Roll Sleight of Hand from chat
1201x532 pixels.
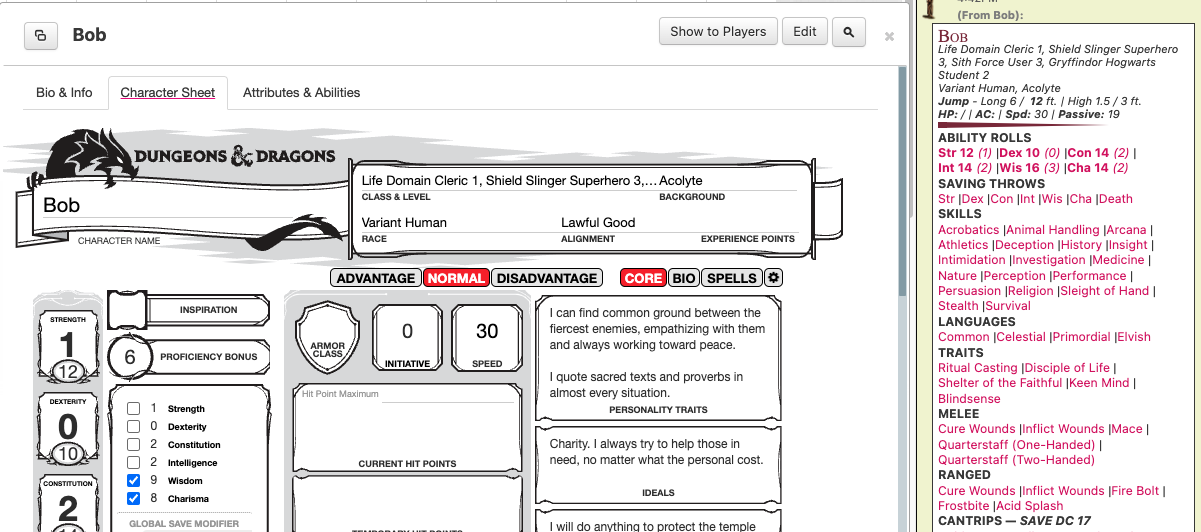[1104, 291]
